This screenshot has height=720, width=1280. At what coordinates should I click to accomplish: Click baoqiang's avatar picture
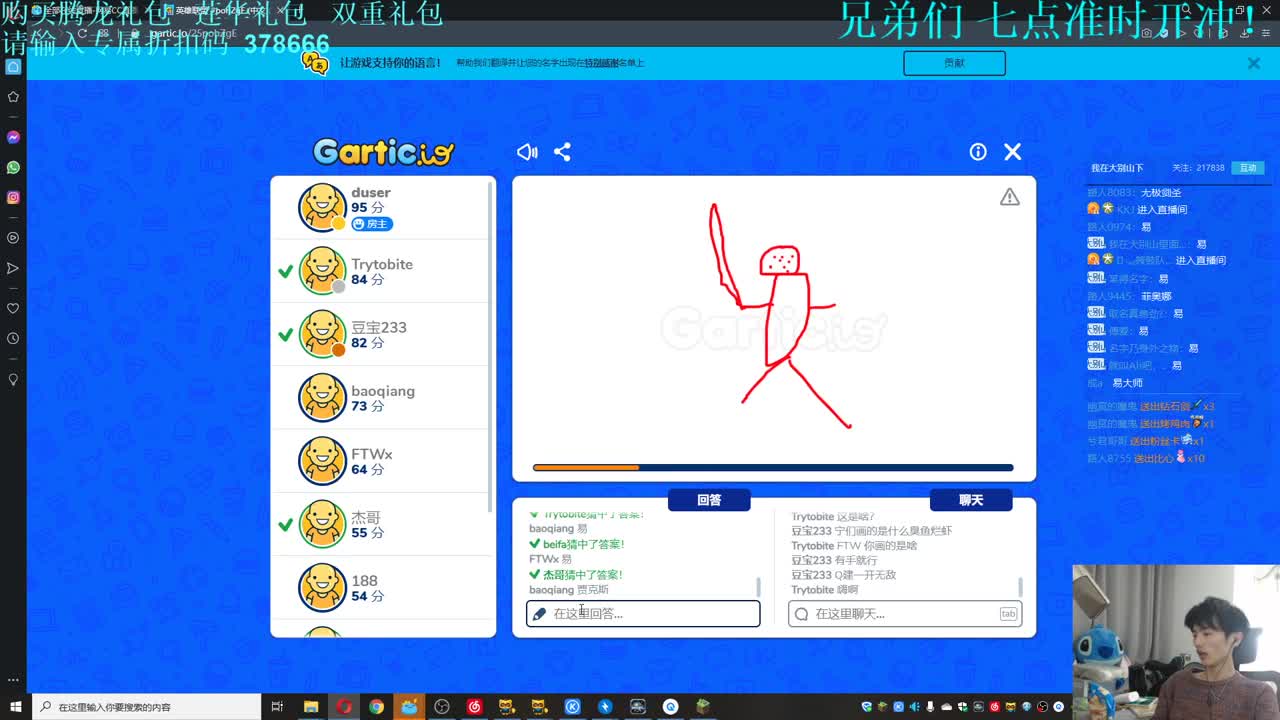322,397
